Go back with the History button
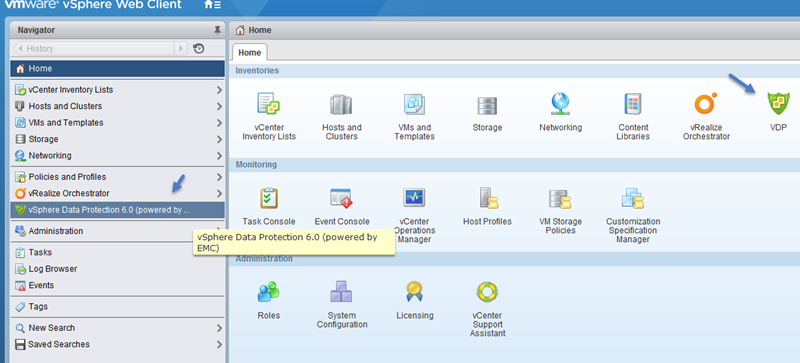The width and height of the screenshot is (800, 363). (x=93, y=49)
